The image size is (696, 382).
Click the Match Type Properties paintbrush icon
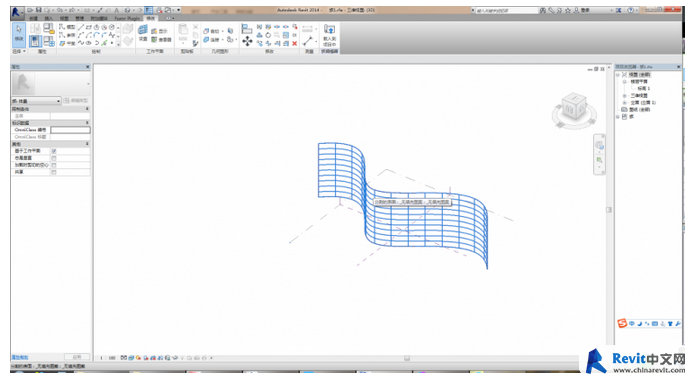195,43
